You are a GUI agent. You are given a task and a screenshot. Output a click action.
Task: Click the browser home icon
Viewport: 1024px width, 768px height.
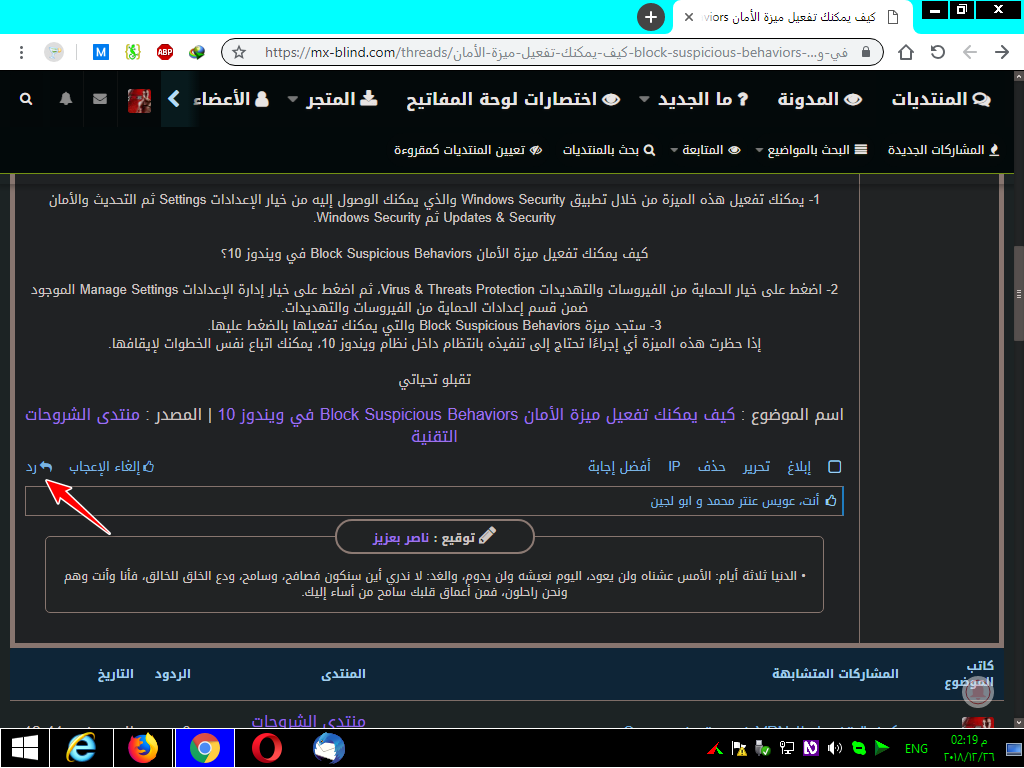pos(905,52)
